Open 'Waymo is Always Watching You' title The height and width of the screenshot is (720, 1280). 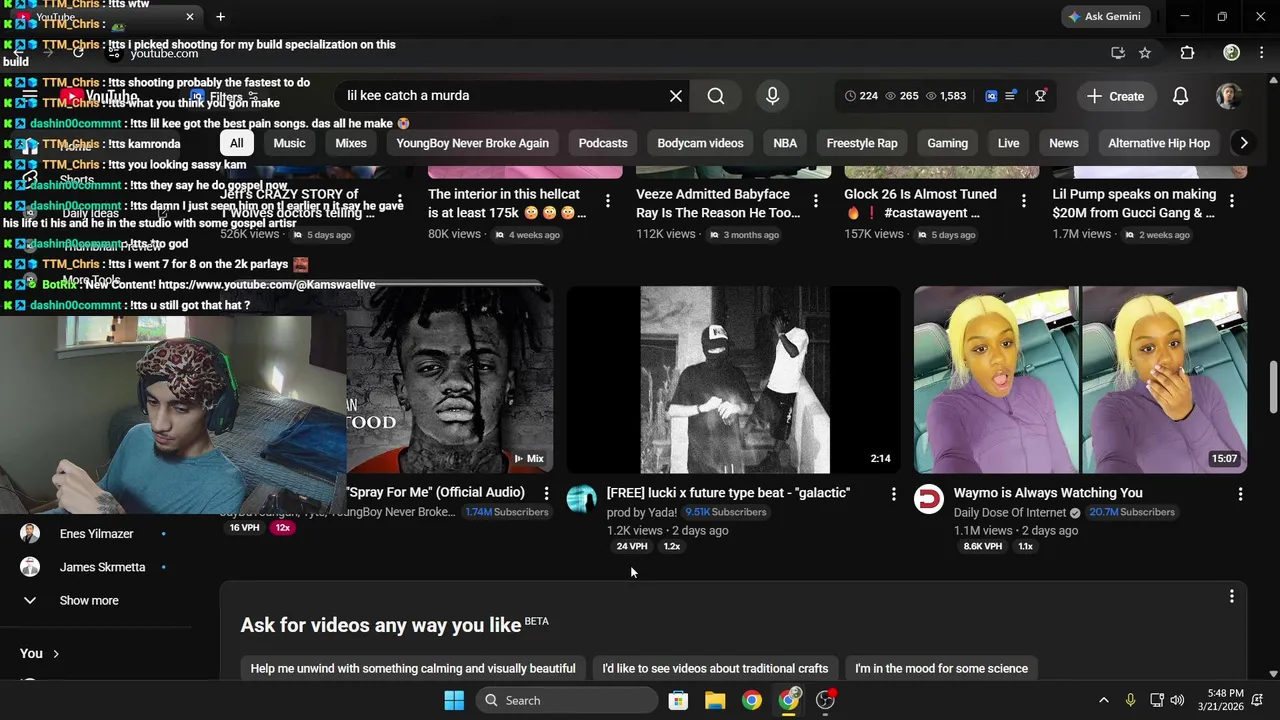point(1047,493)
